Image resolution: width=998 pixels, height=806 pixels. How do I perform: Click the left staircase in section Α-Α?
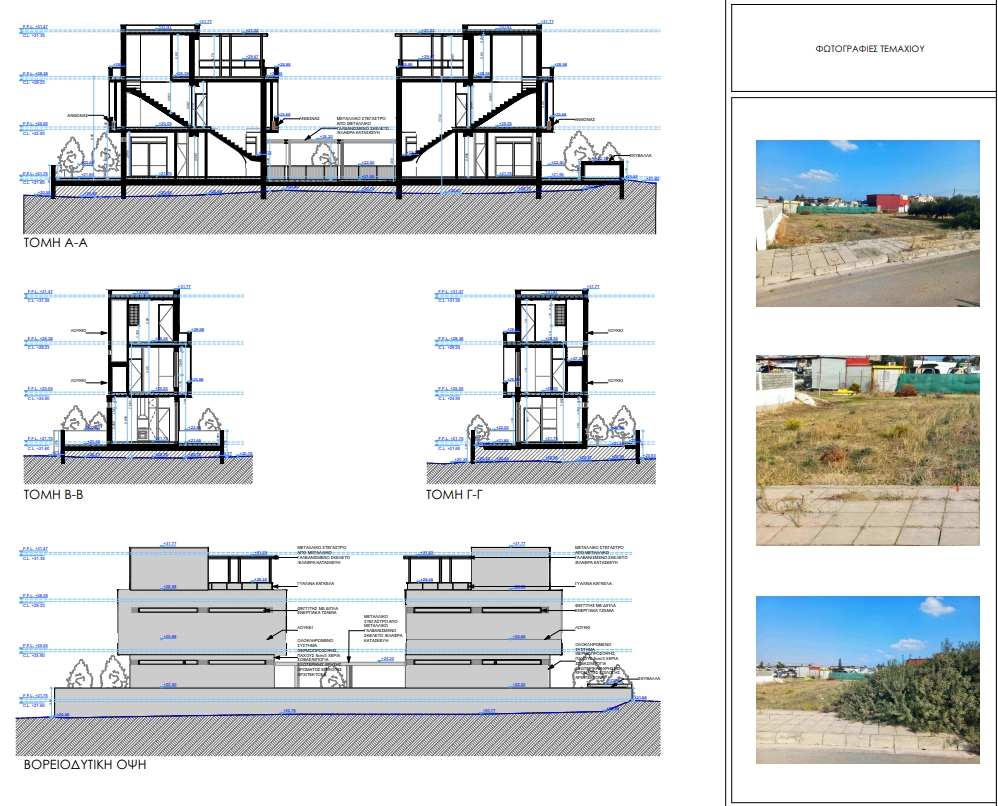click(191, 124)
